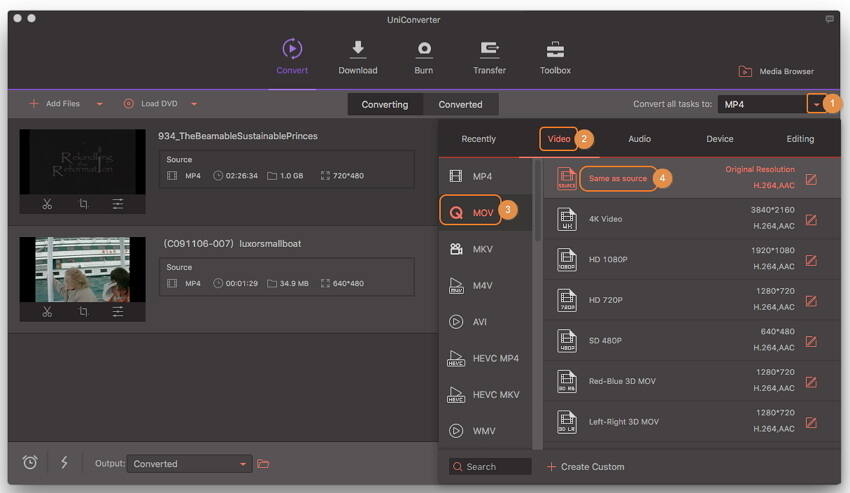Trim the luxorsmallboat video with scissors
The image size is (850, 493).
click(x=47, y=312)
